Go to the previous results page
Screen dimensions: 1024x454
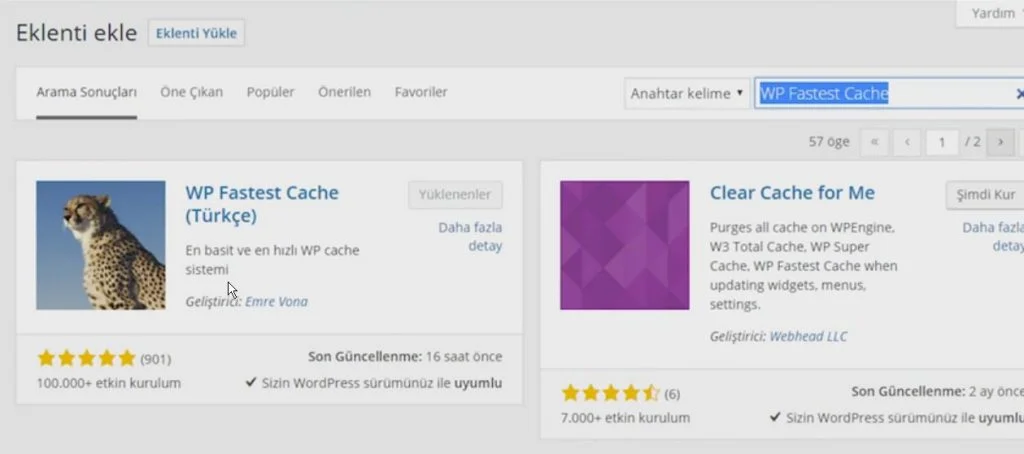907,143
